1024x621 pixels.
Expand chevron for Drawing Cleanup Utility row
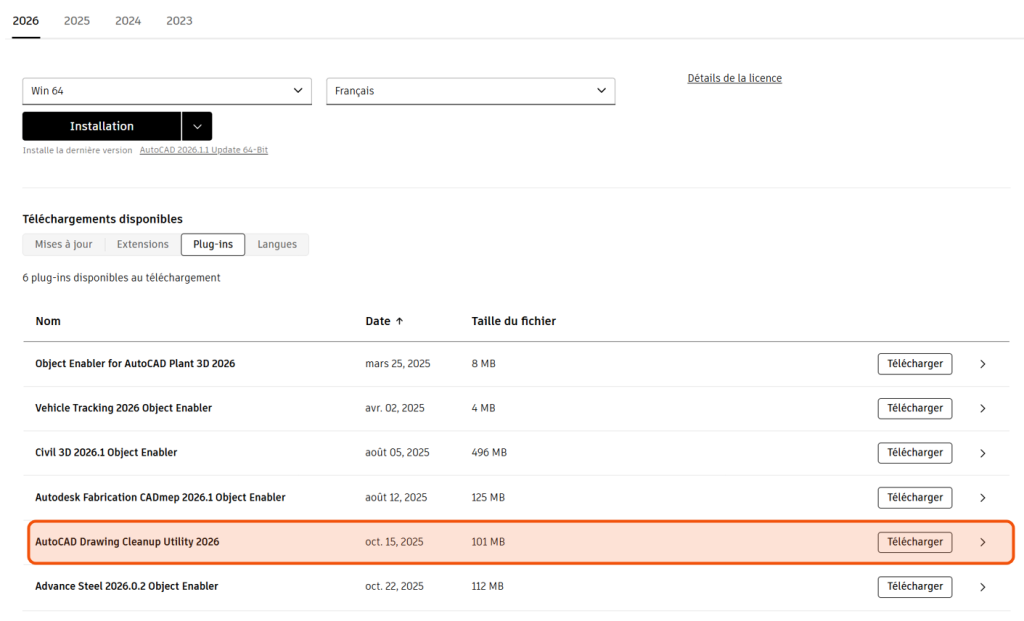(982, 543)
